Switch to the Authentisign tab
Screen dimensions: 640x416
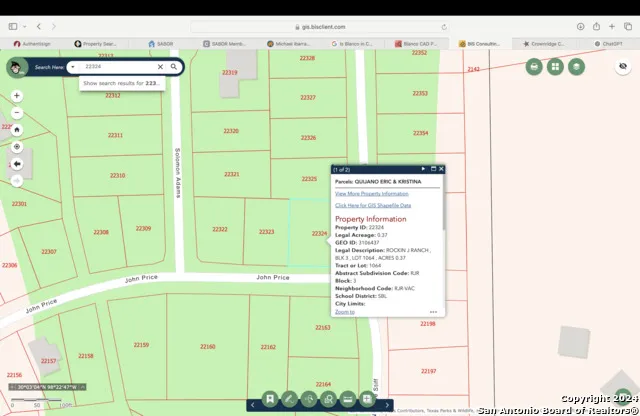pos(32,44)
